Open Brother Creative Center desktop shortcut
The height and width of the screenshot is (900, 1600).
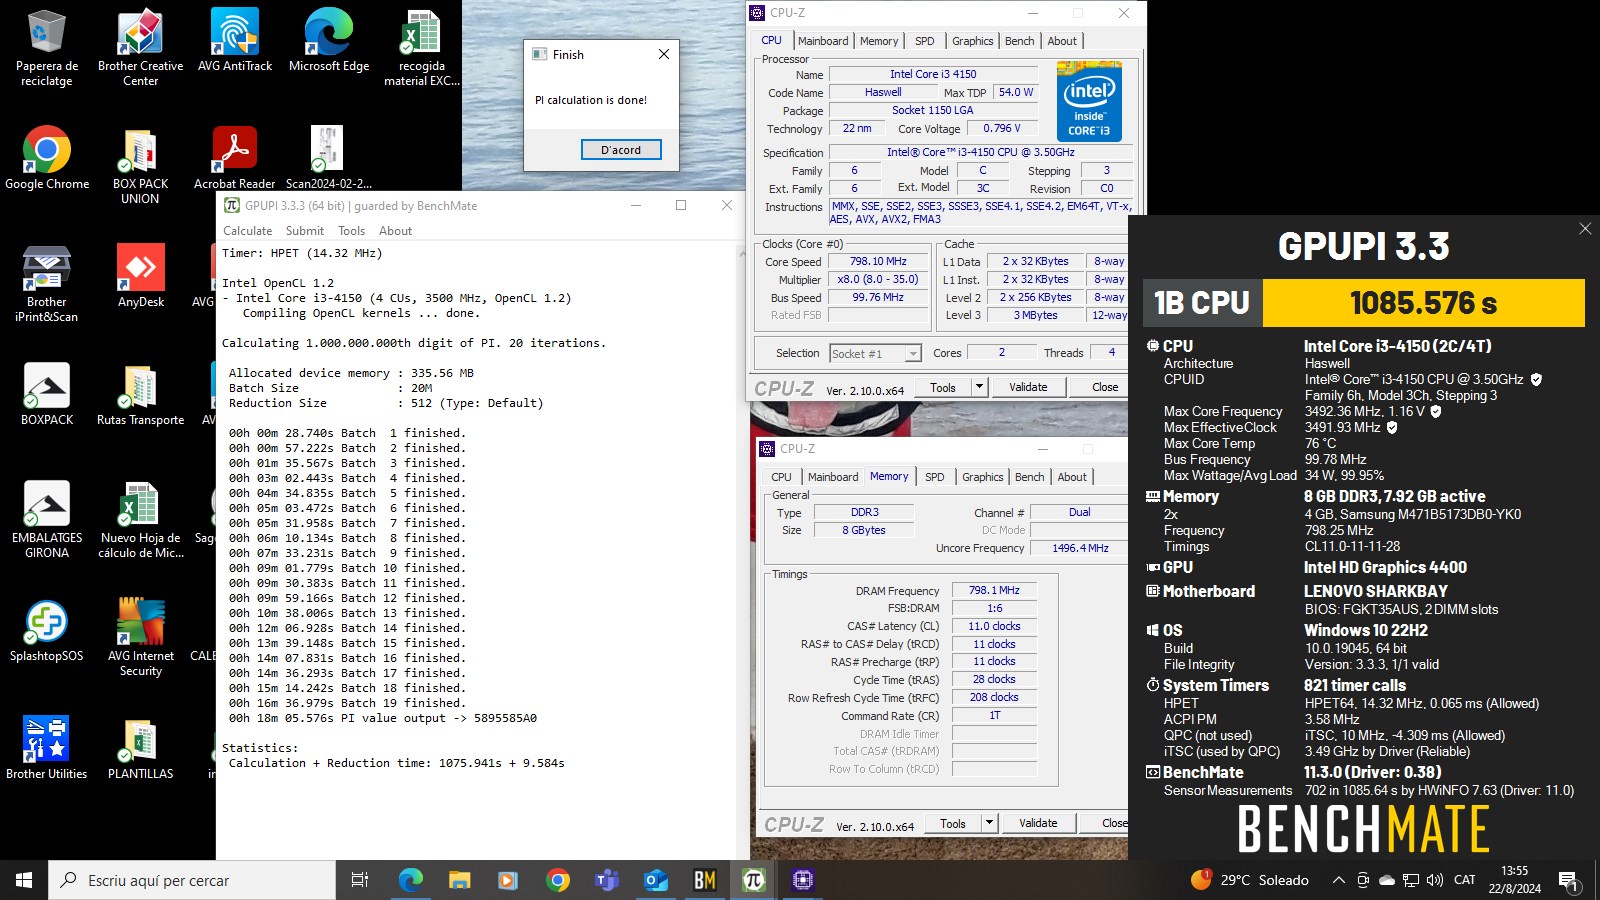coord(140,47)
